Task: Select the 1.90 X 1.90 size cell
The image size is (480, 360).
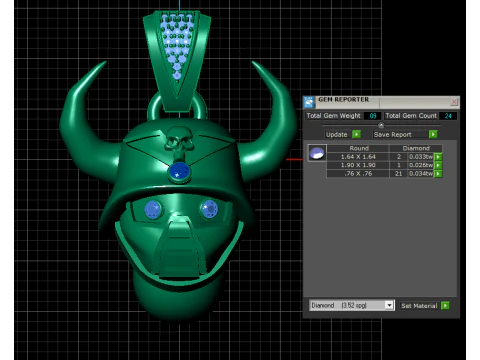Action: pyautogui.click(x=358, y=165)
